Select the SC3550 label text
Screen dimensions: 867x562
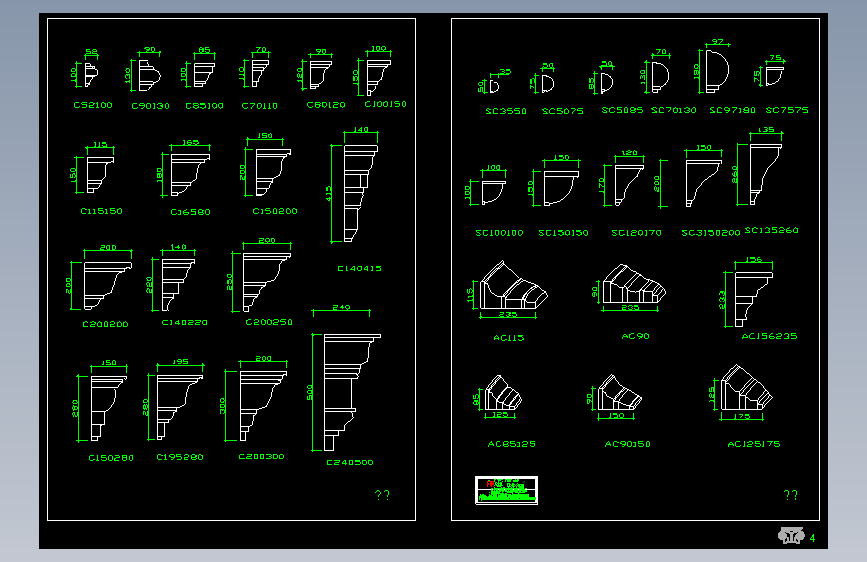(x=506, y=111)
